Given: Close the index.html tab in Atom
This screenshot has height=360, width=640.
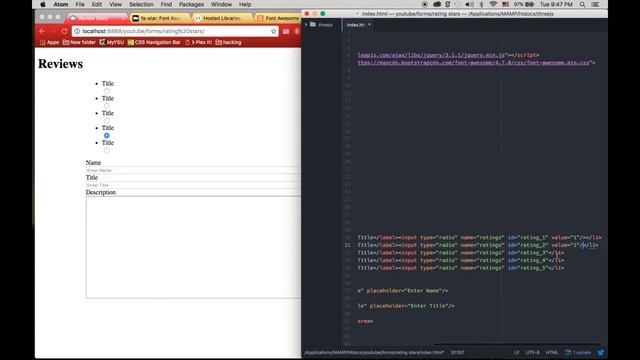Looking at the screenshot, I should click(369, 25).
